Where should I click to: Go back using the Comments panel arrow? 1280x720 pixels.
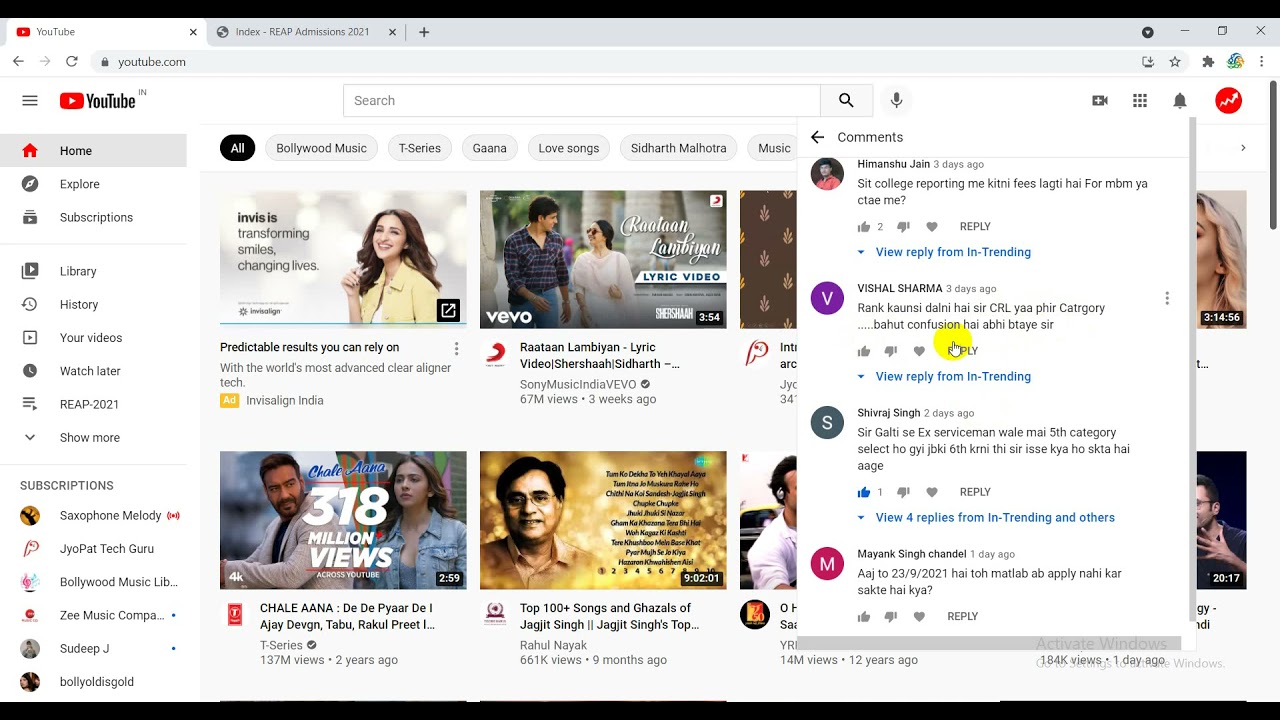817,137
